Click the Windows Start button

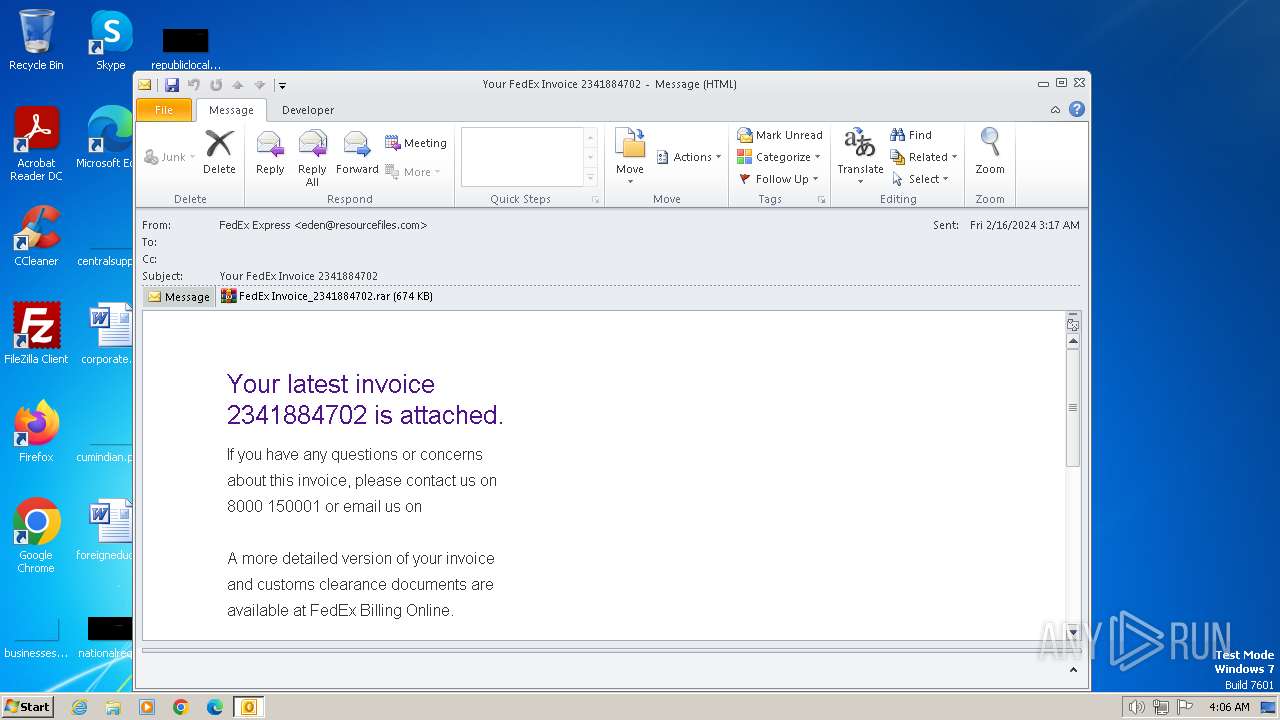coord(28,707)
